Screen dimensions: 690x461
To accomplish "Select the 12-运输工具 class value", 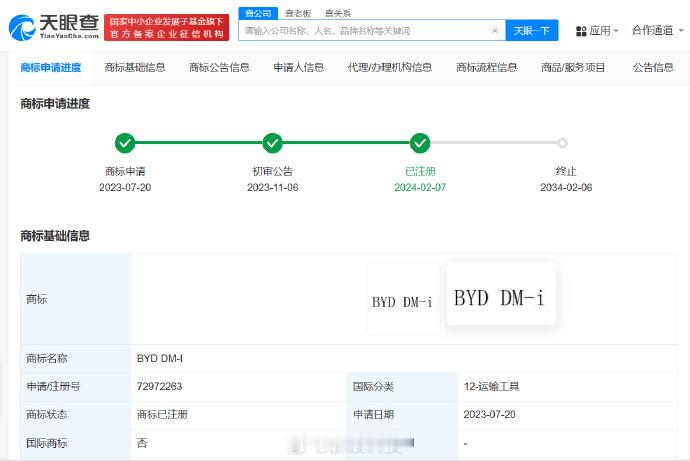I will pyautogui.click(x=491, y=386).
